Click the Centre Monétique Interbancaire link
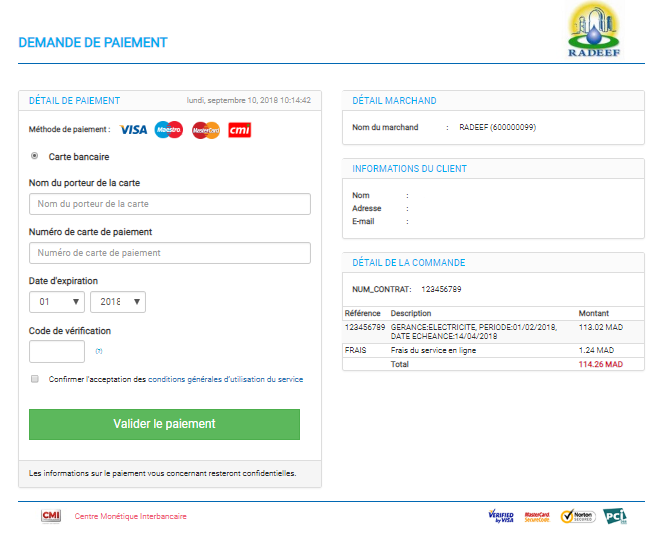This screenshot has height=541, width=653. pos(130,517)
